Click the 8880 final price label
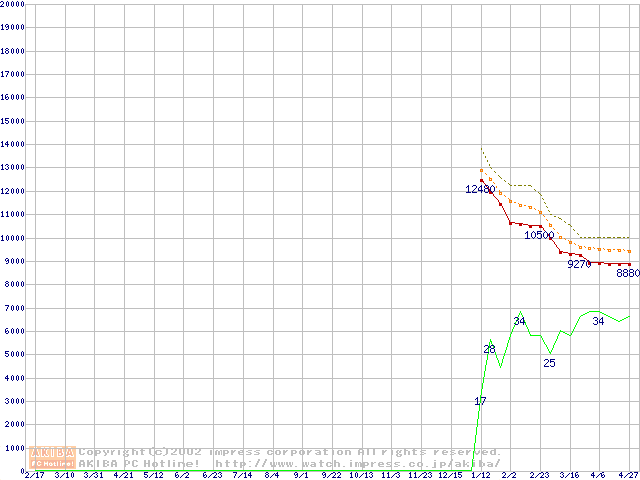This screenshot has width=640, height=480. pyautogui.click(x=627, y=273)
